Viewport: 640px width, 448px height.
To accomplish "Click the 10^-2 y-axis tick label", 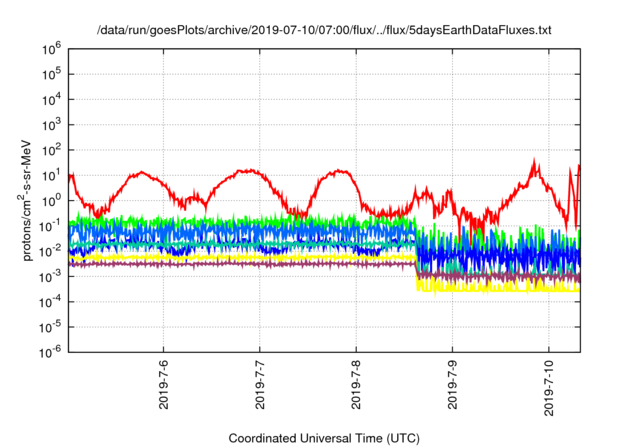I will click(x=51, y=252).
